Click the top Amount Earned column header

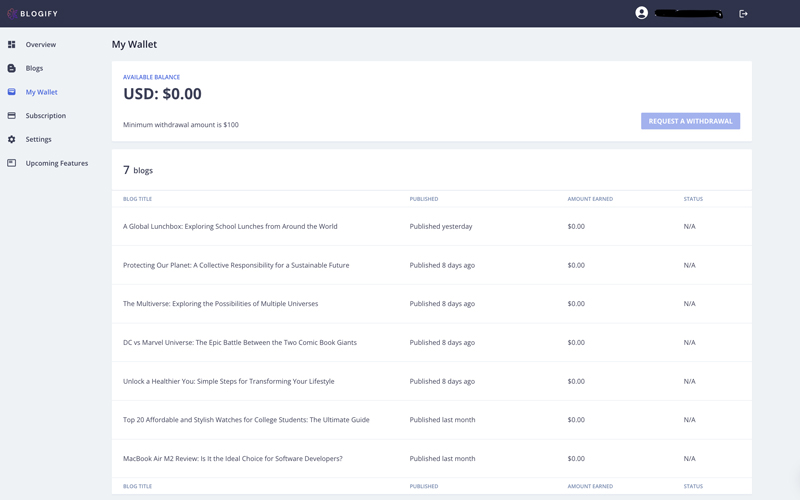tap(590, 199)
